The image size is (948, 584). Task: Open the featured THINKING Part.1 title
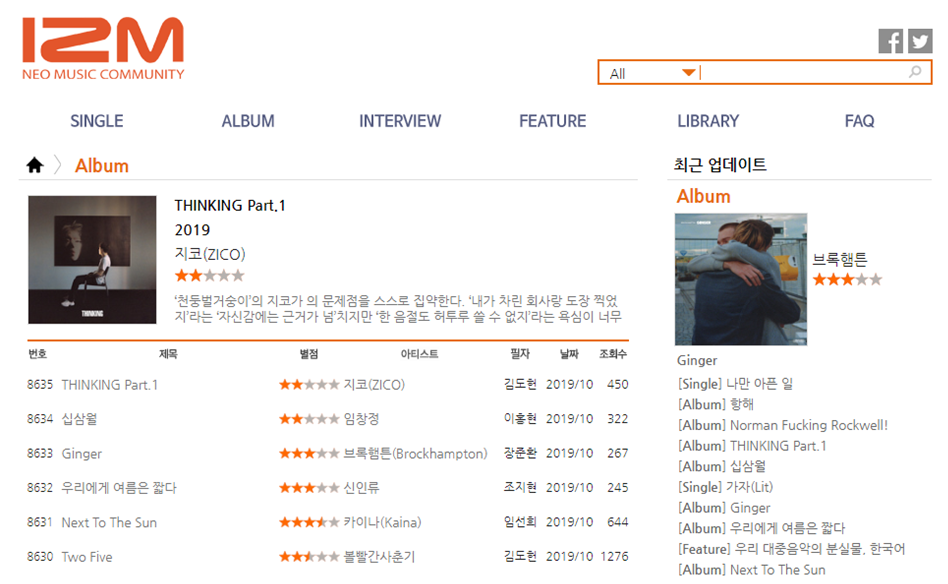(x=230, y=206)
